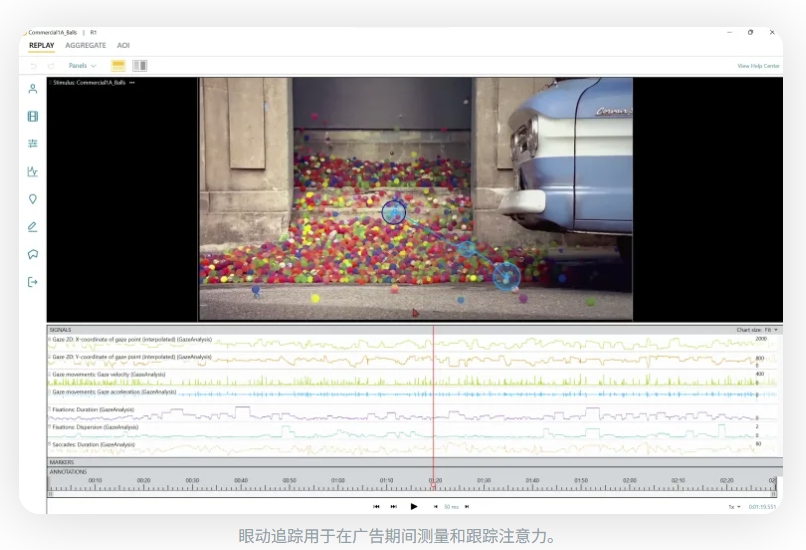Skip to the start of the recording

[377, 507]
